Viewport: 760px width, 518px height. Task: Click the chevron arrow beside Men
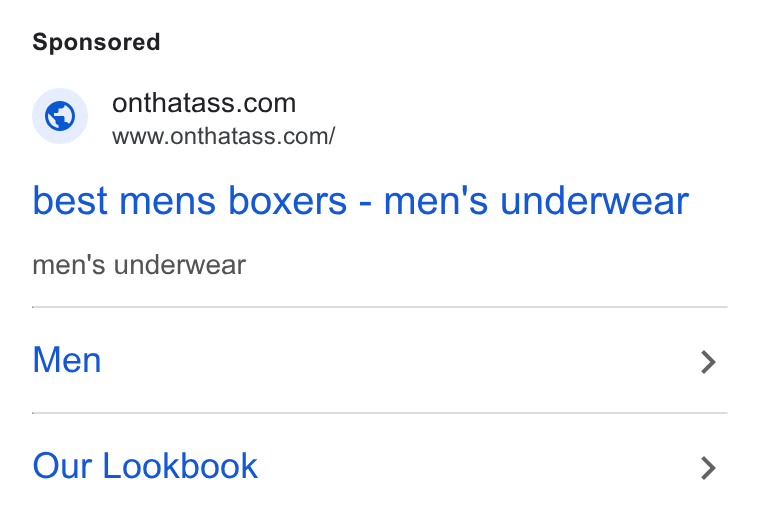[x=708, y=362]
